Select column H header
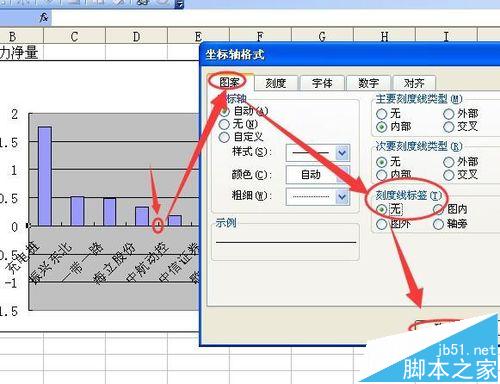500x384 pixels. point(384,36)
